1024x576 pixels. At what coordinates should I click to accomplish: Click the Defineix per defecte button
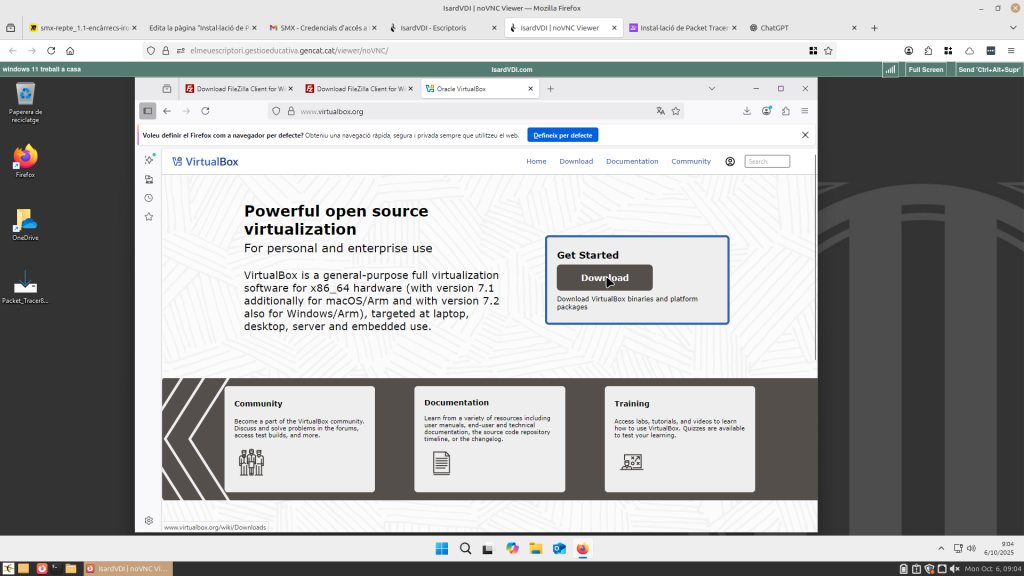pos(562,135)
